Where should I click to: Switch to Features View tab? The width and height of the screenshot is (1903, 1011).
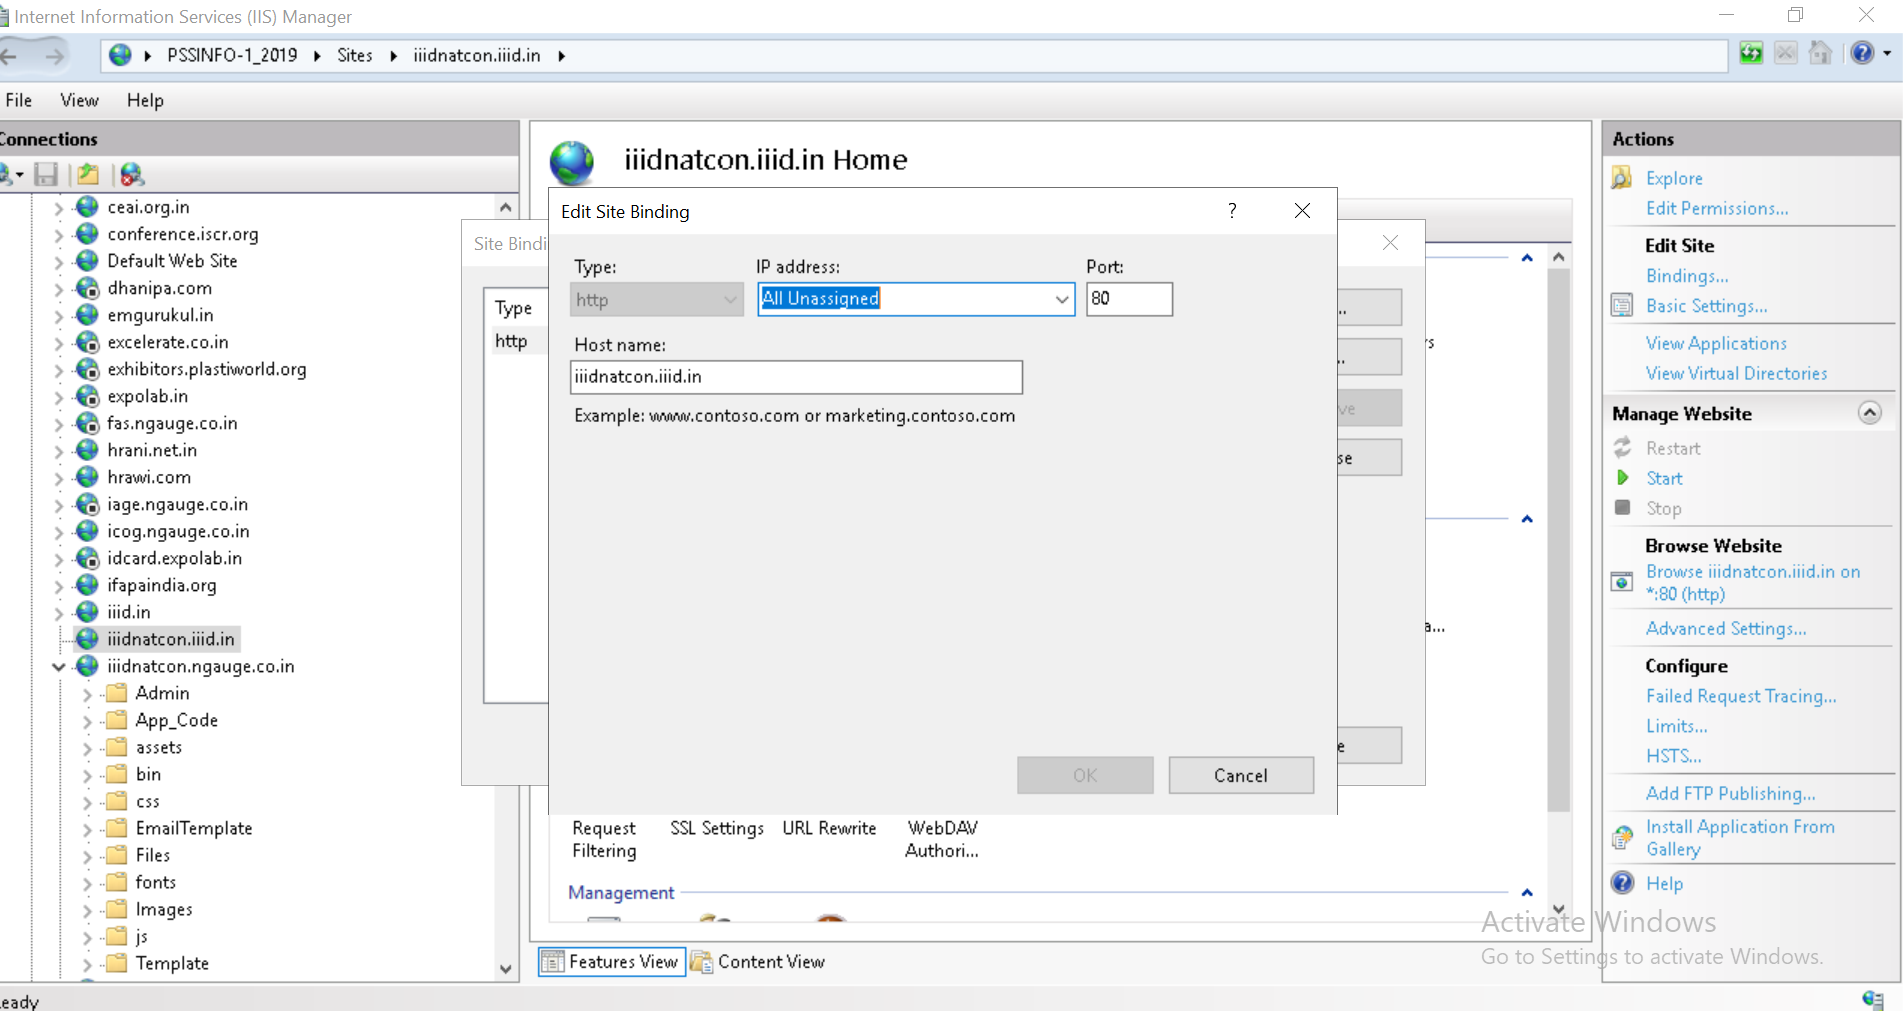[612, 962]
